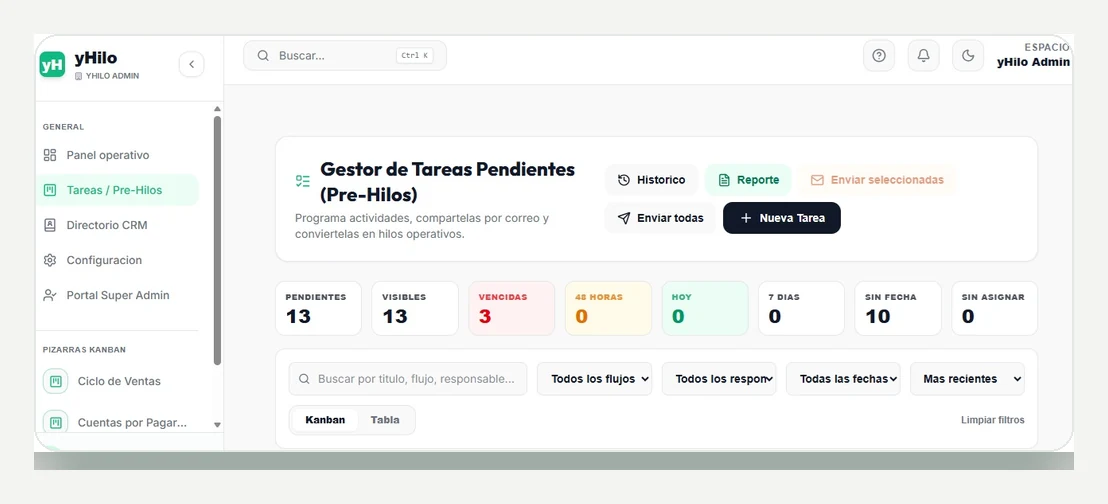Click the yH logo icon
Viewport: 1108px width, 504px height.
click(52, 65)
